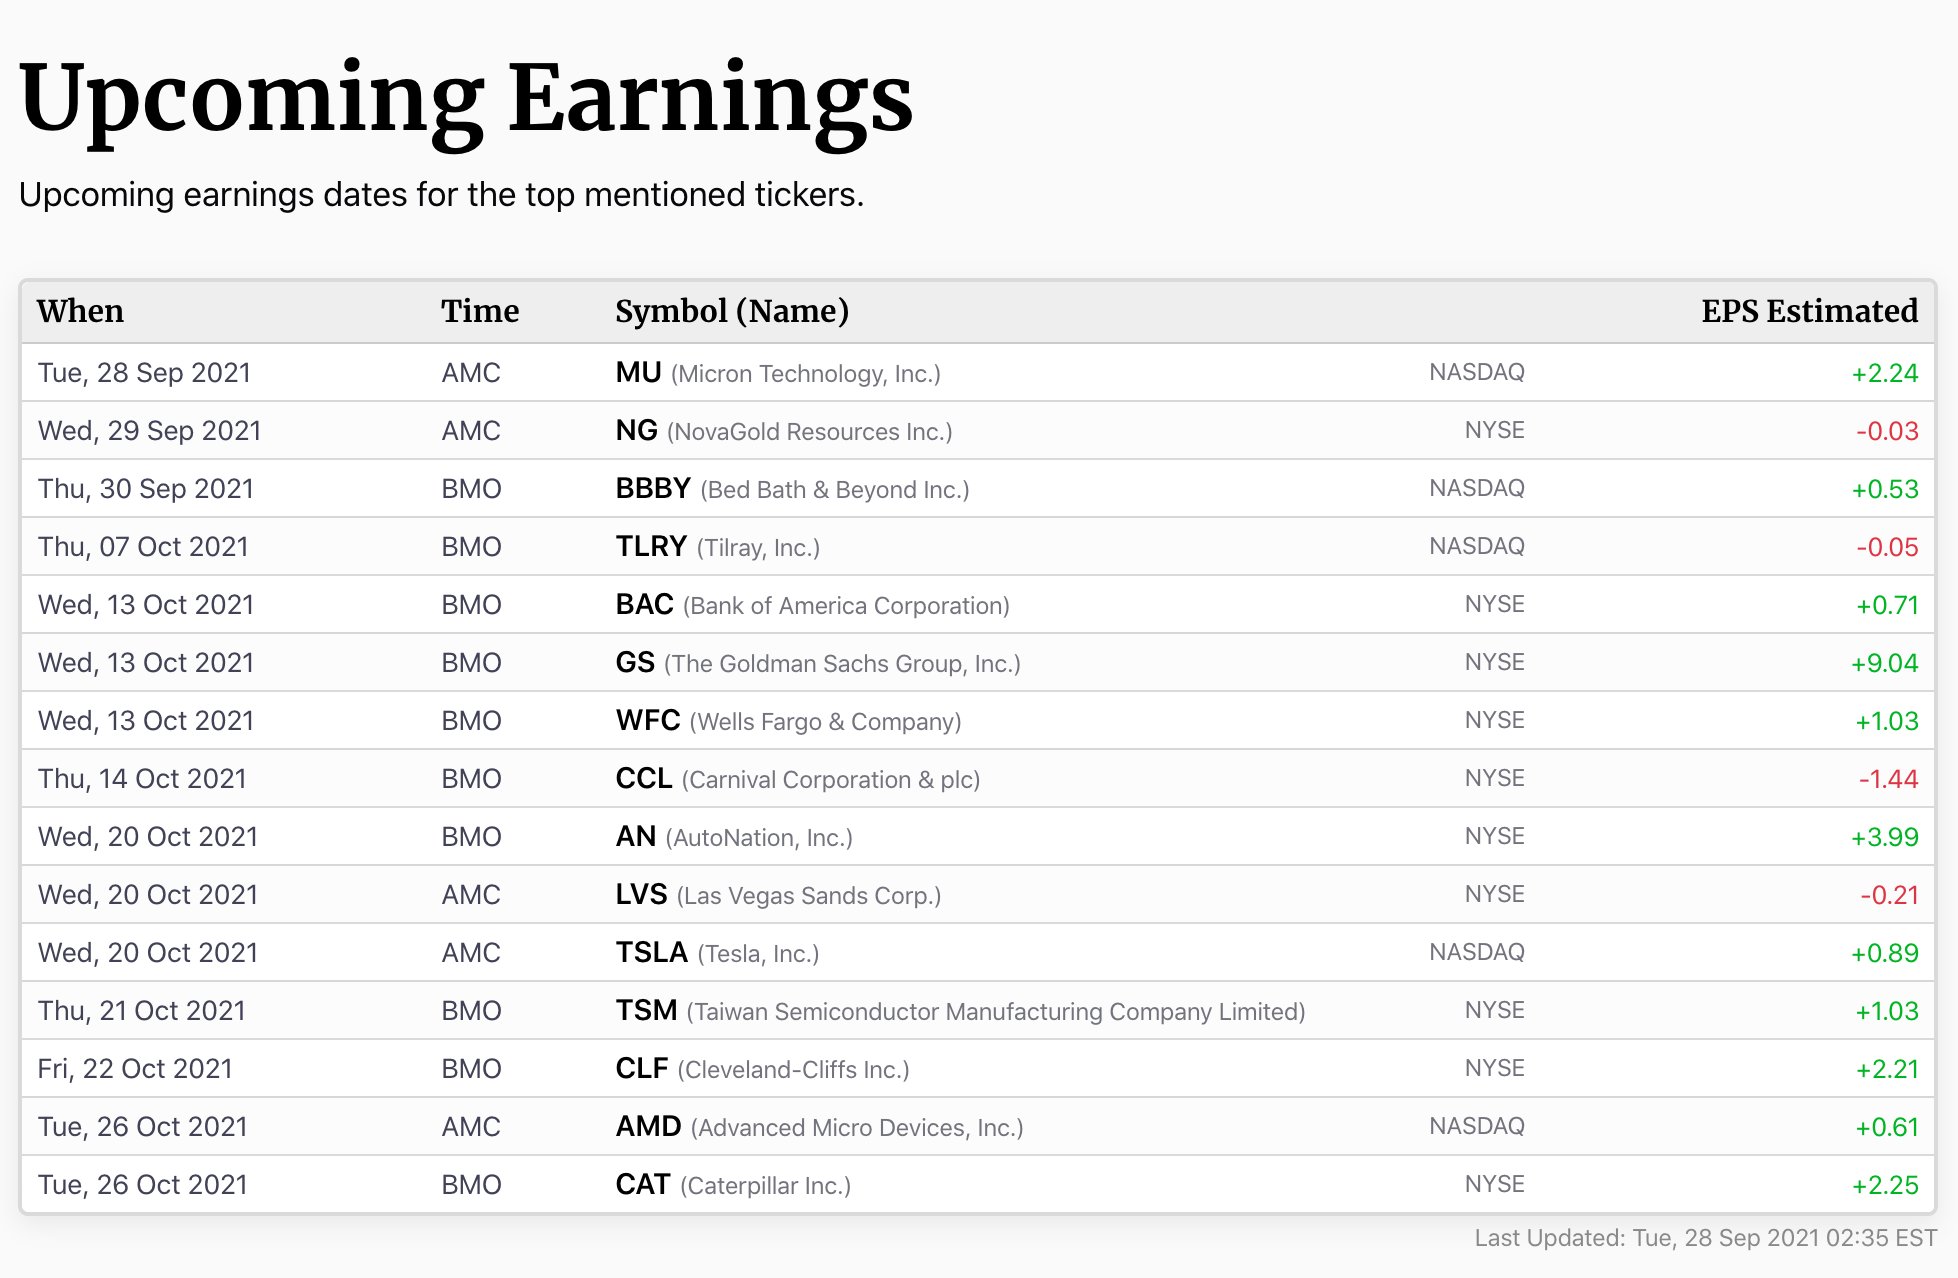Click the CLF Cleveland-Cliffs ticker
The image size is (1958, 1278).
(x=642, y=1069)
